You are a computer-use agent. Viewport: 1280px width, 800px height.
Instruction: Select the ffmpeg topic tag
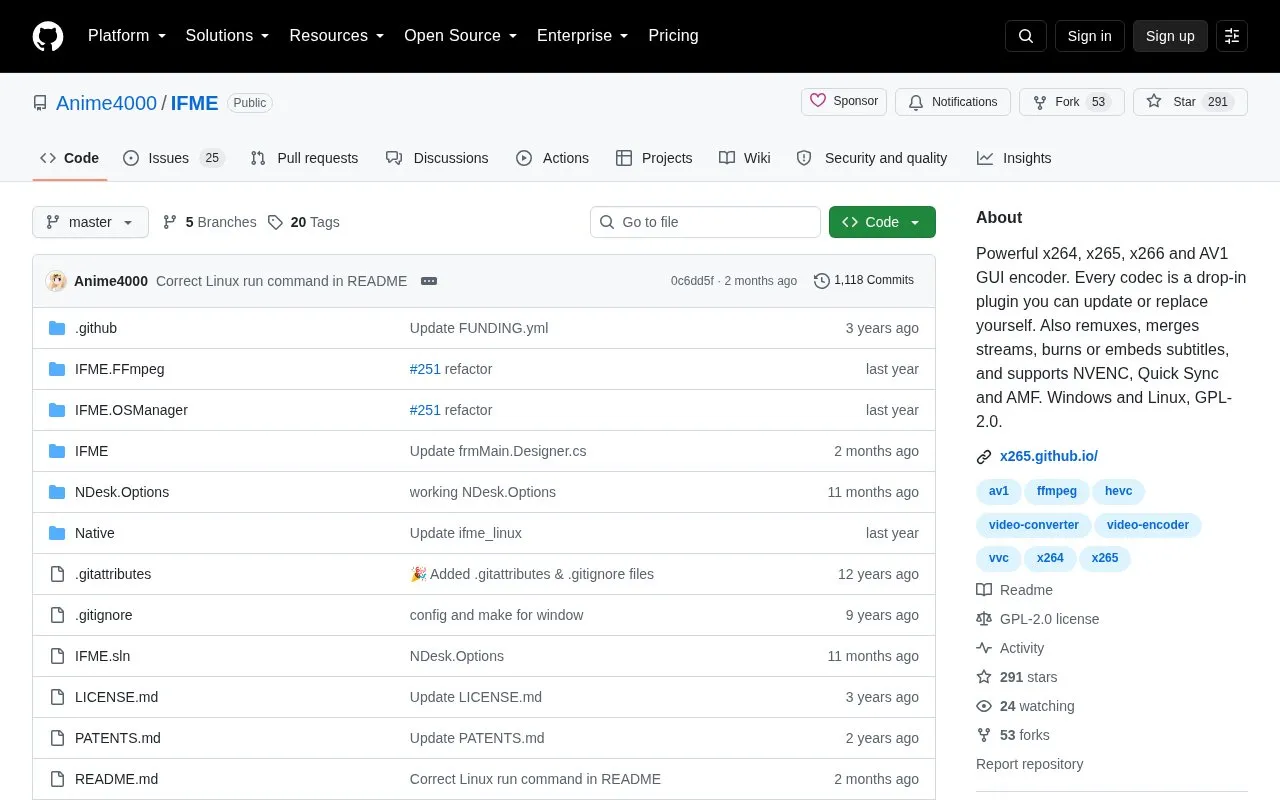point(1057,491)
